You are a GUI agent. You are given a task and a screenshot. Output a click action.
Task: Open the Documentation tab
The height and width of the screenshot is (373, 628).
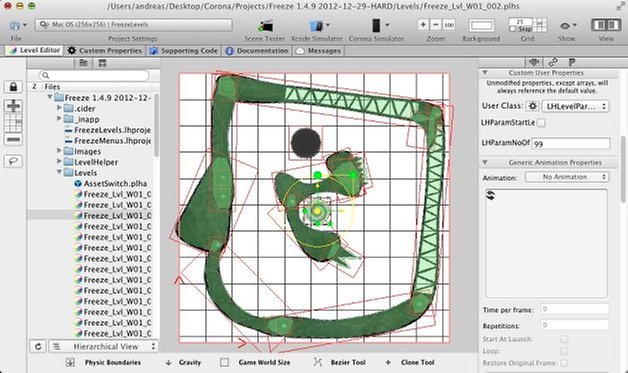point(257,51)
